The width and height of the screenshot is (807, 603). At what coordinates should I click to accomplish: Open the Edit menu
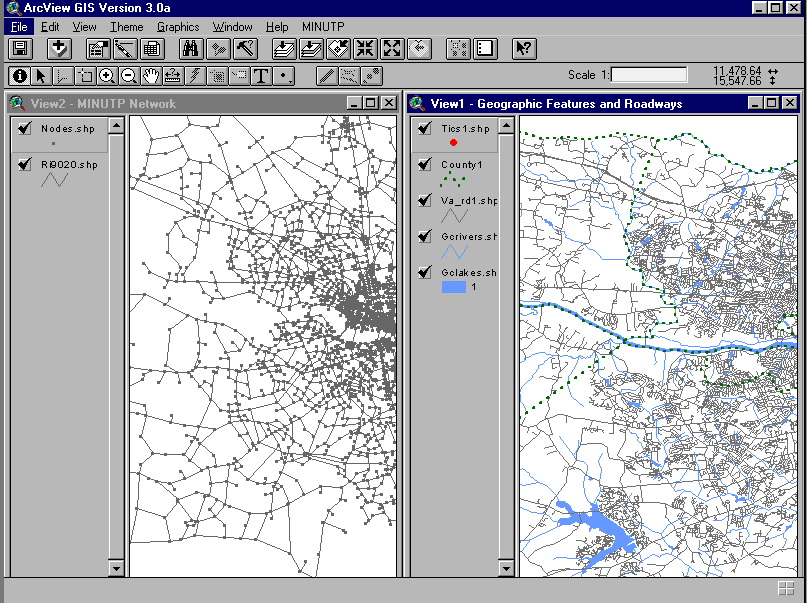[x=50, y=27]
